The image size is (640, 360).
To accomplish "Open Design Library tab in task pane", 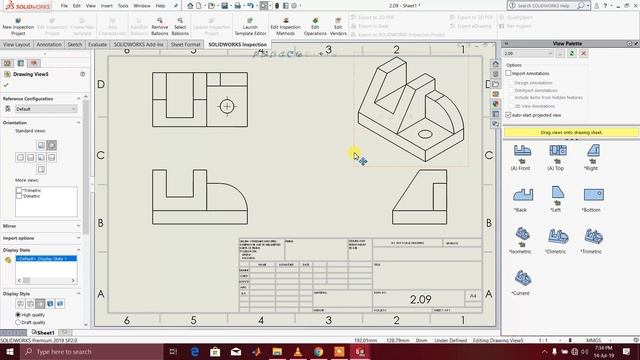I will [496, 74].
